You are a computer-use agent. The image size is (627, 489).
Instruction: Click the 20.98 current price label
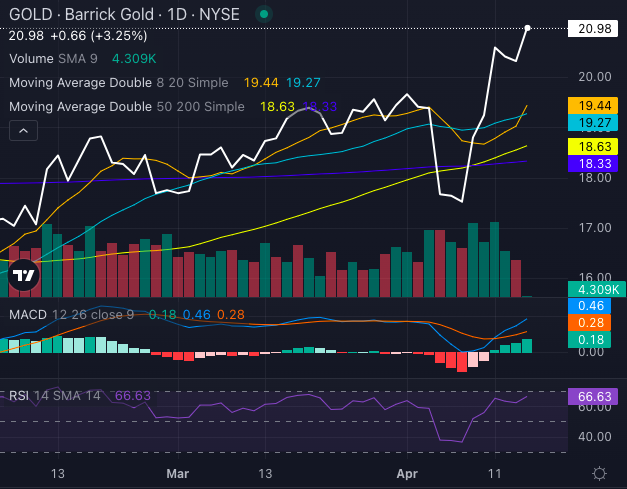click(594, 29)
